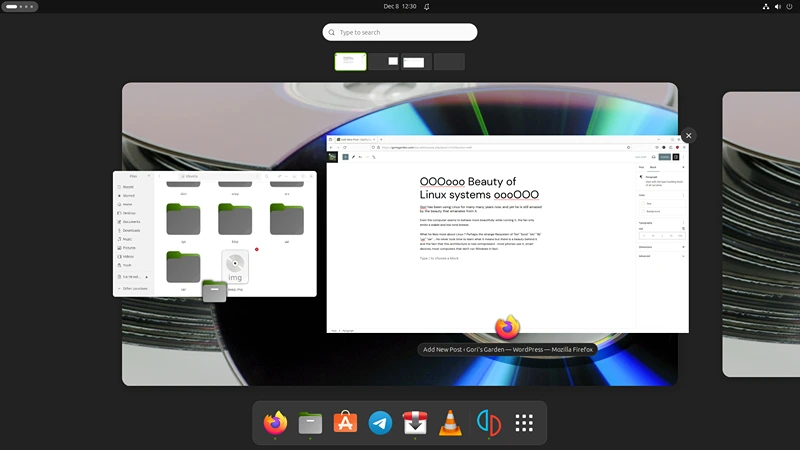Click the Undo arrow in the WordPress toolbar
The width and height of the screenshot is (800, 450).
tap(360, 157)
